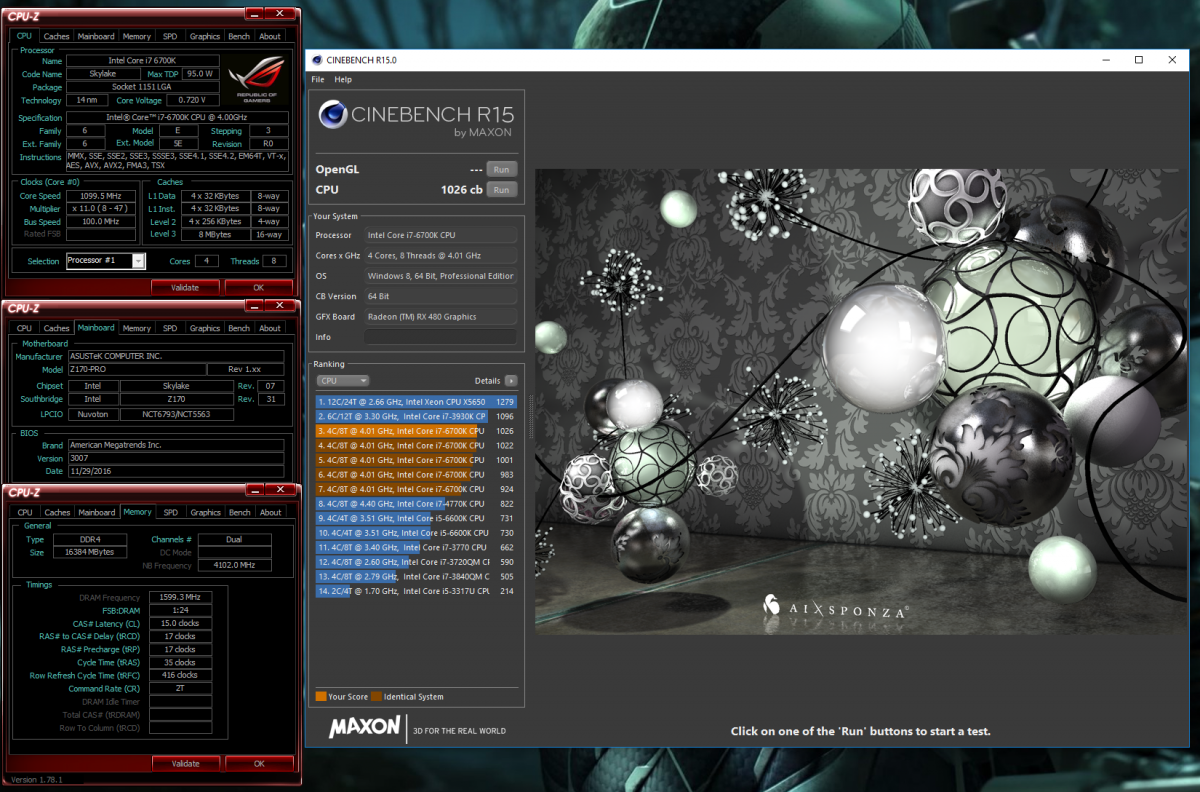The width and height of the screenshot is (1200, 792).
Task: Click the NB Frequency value 4102.0 MHz
Action: coord(235,565)
